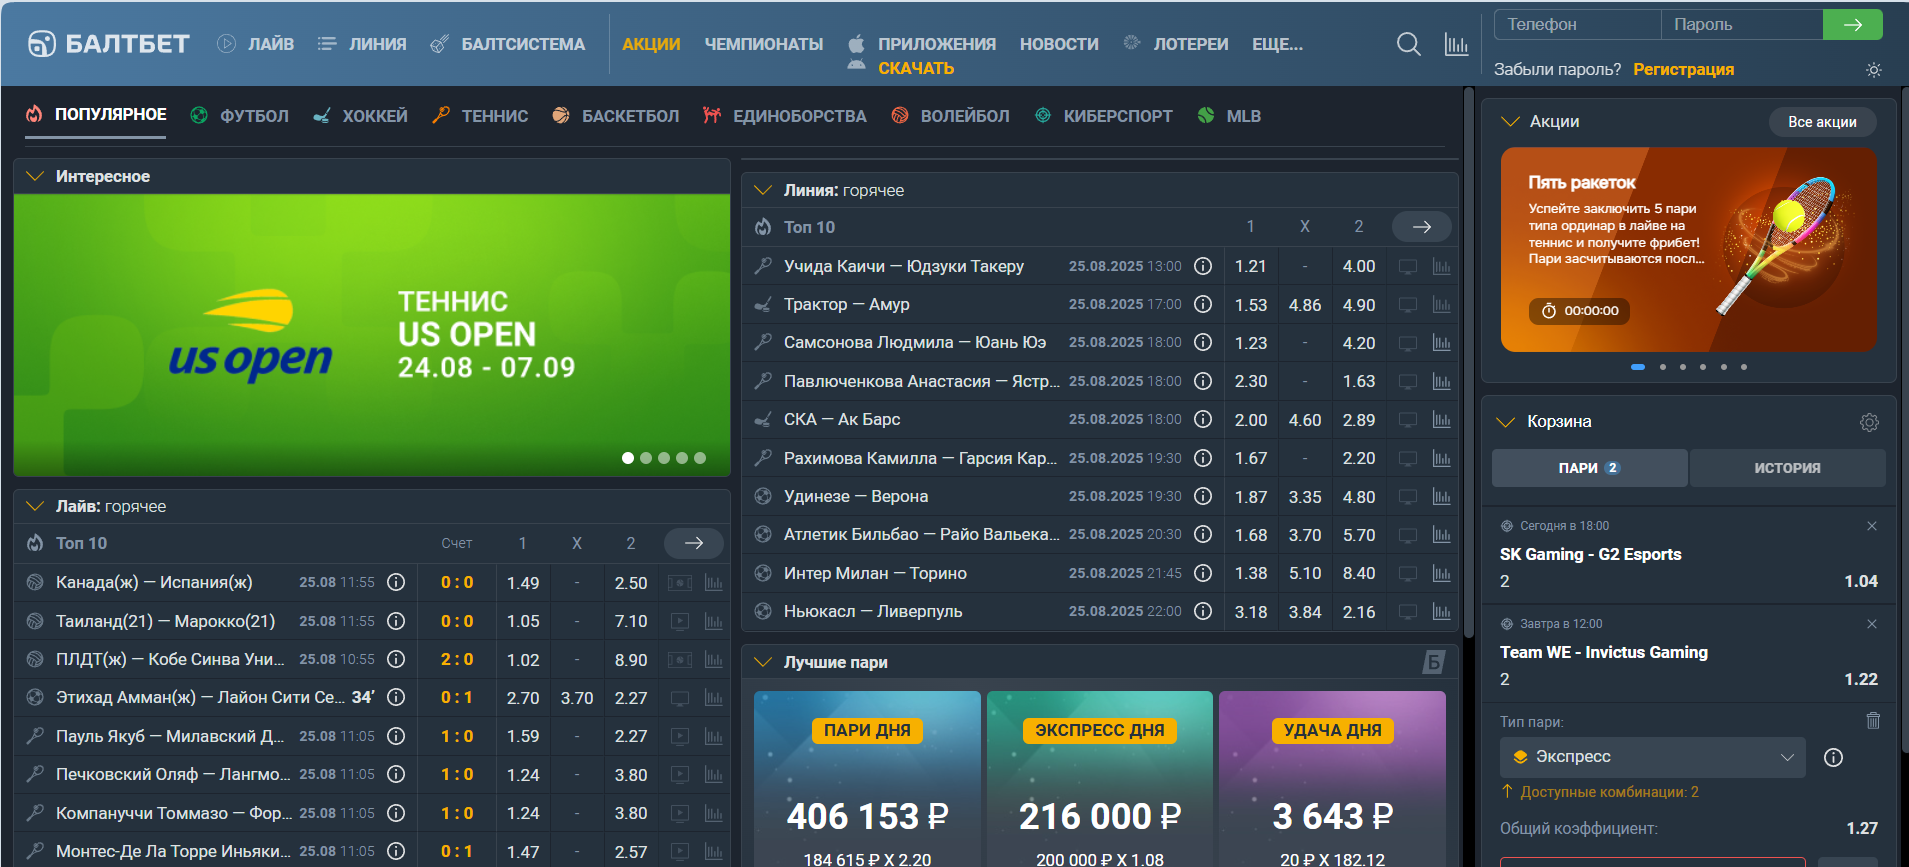
Task: Go to next Линия Топ 10 page arrow
Action: (1421, 227)
